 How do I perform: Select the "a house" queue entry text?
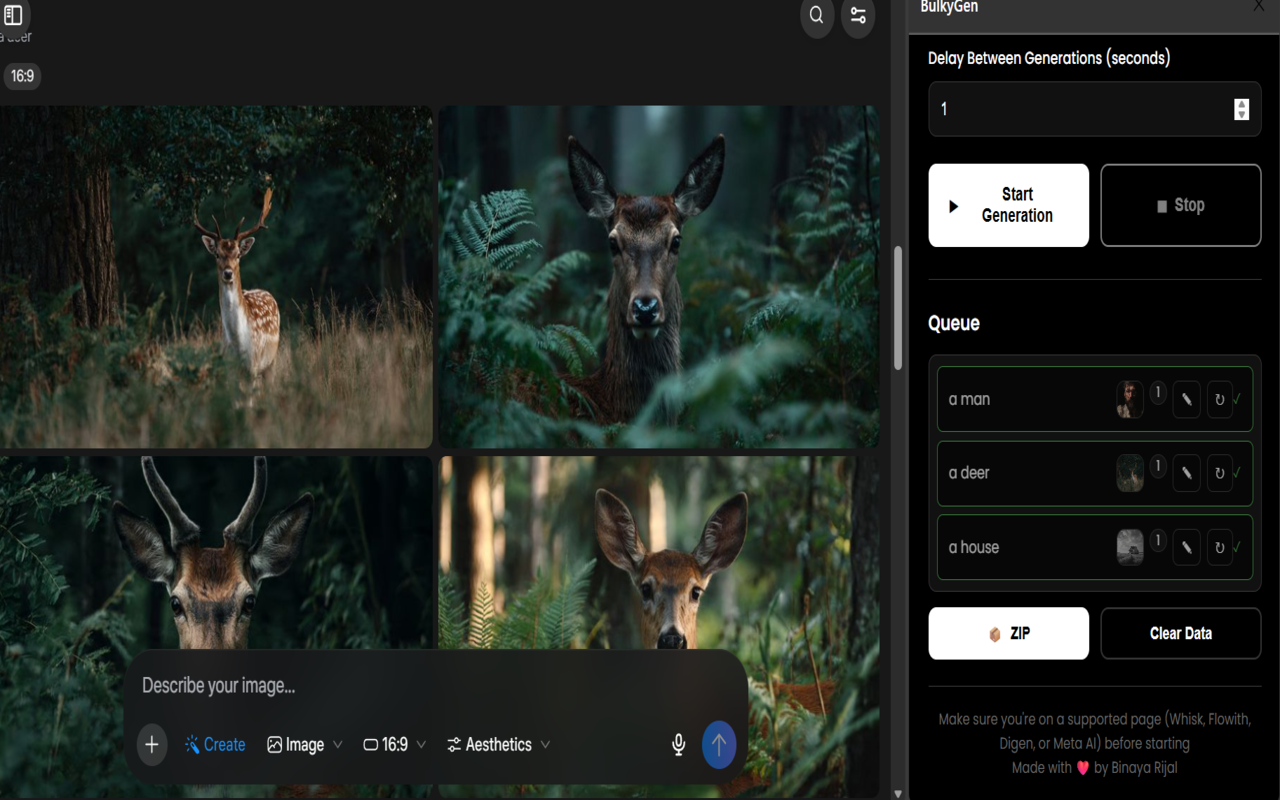pyautogui.click(x=974, y=547)
